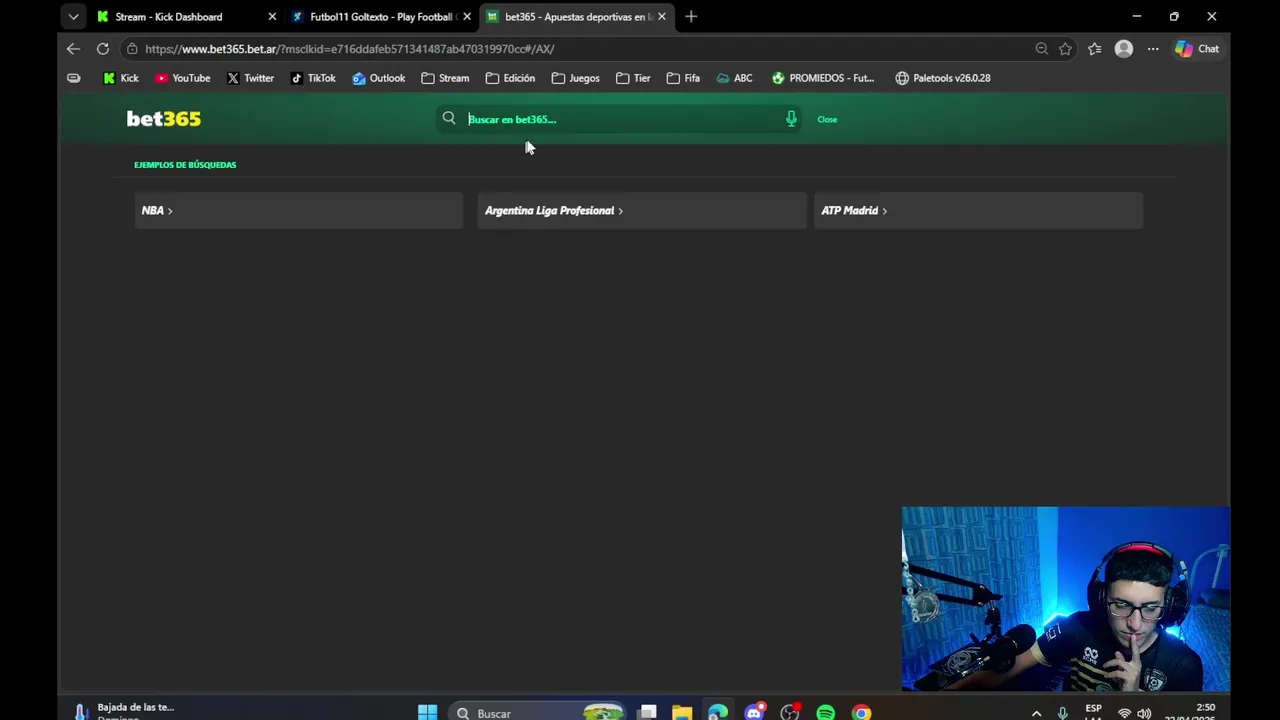Open the TikTok bookmark

[x=313, y=78]
